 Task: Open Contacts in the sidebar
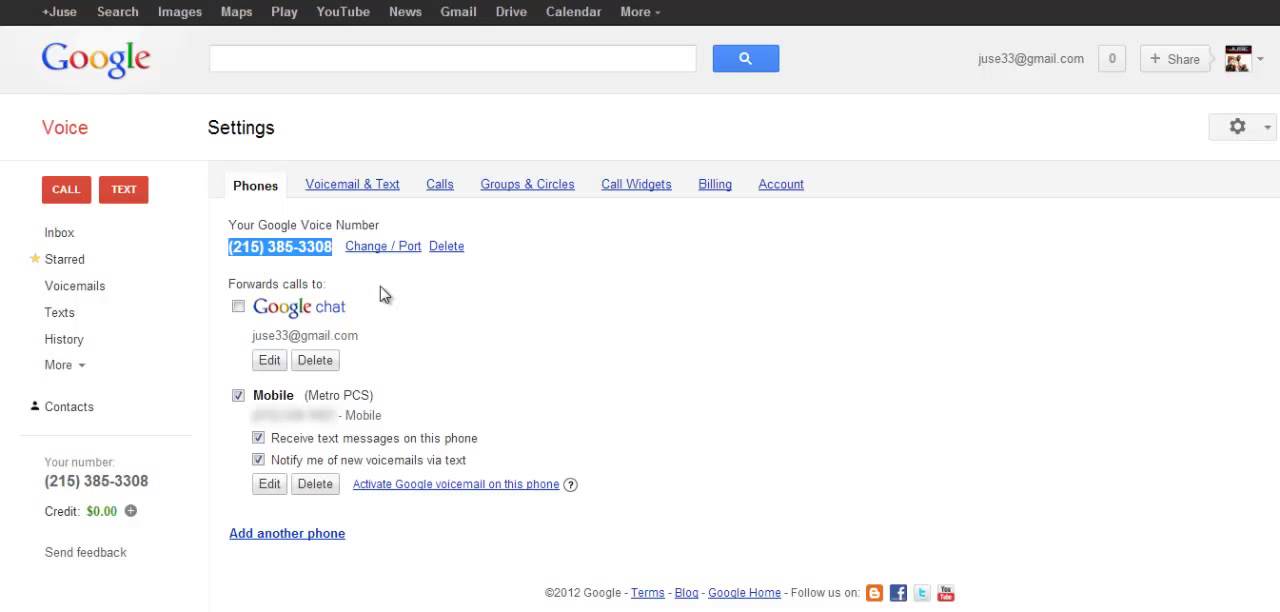pos(69,407)
